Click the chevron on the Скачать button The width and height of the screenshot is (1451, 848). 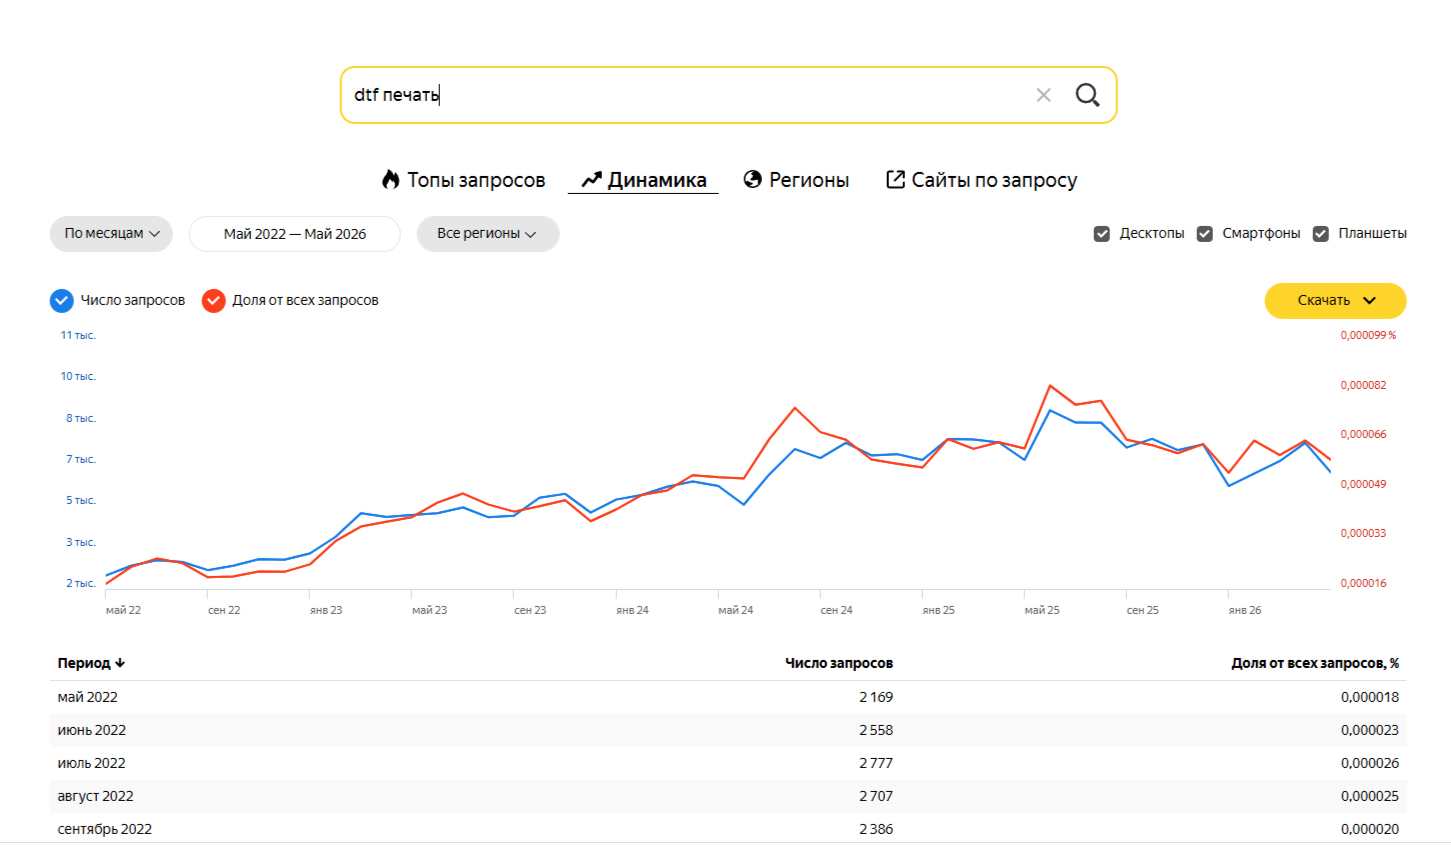[1370, 300]
